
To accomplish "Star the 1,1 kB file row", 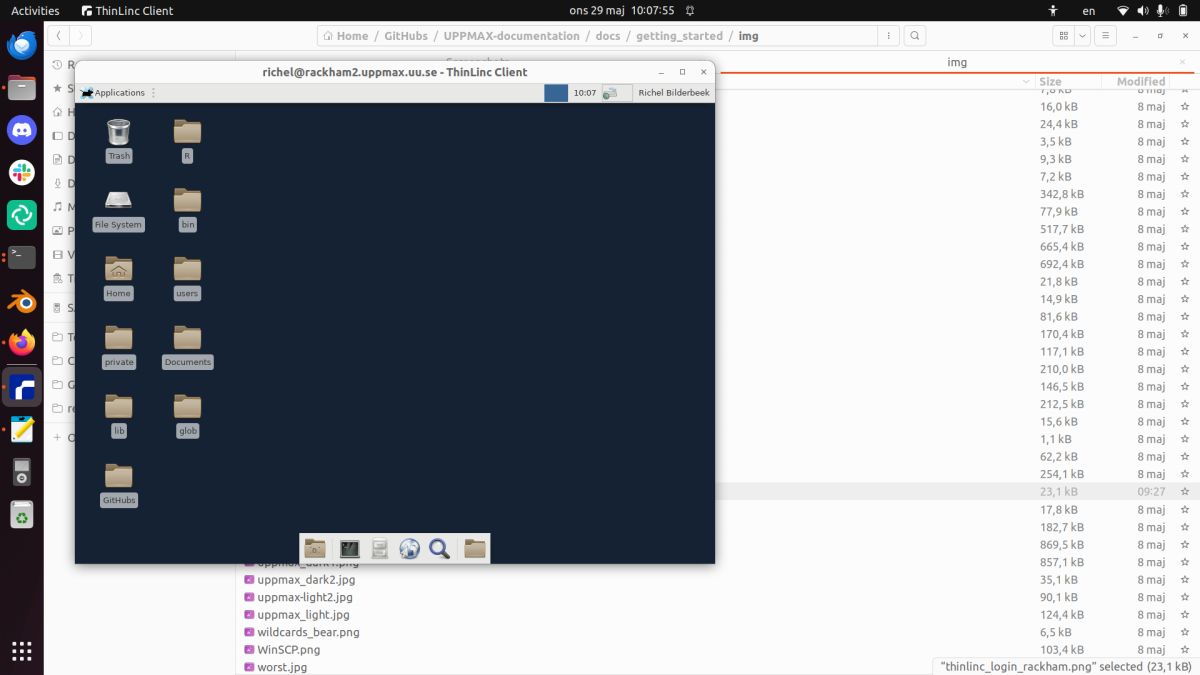I will pos(1184,439).
